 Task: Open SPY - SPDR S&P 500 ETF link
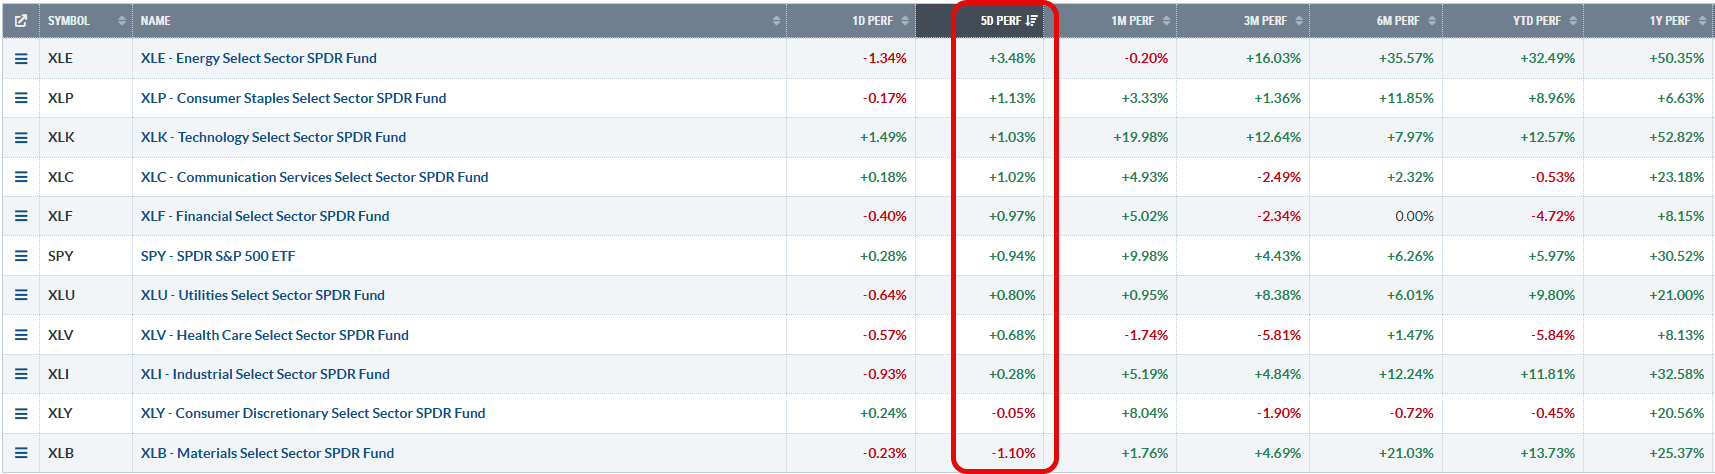218,256
